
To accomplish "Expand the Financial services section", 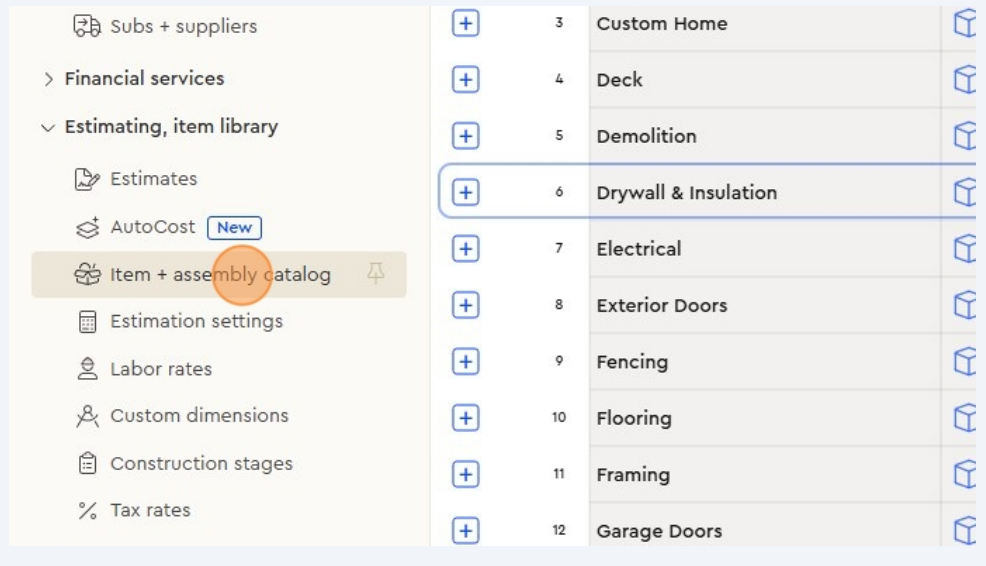I will [x=48, y=79].
